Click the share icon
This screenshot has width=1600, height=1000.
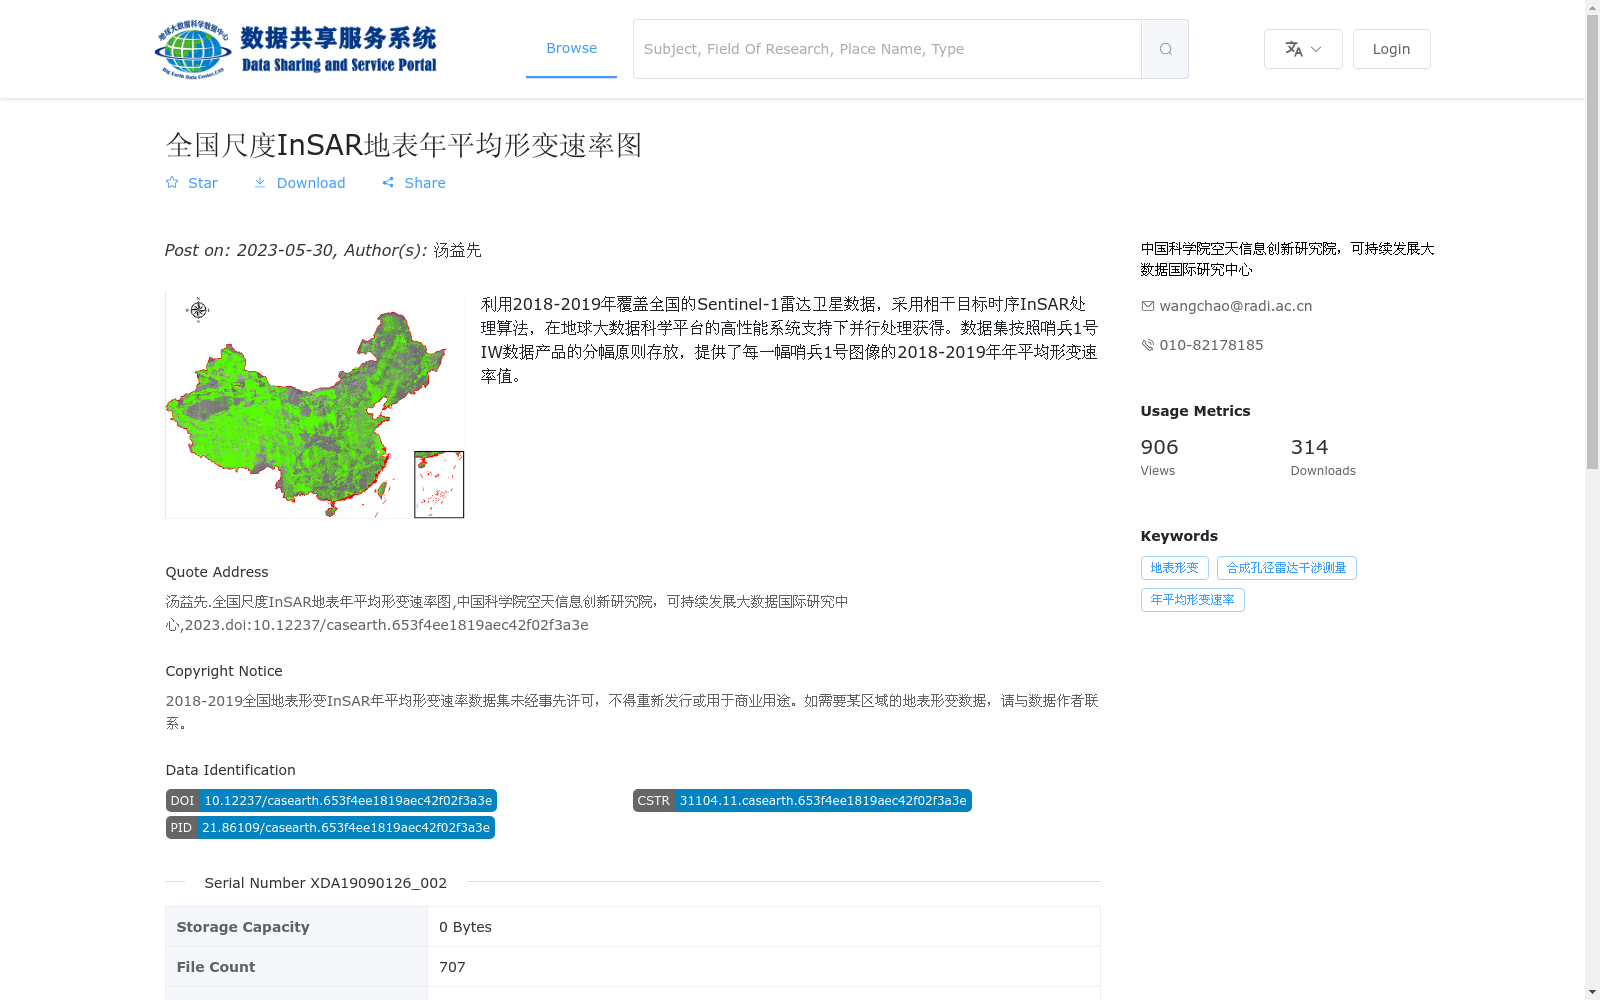(388, 182)
